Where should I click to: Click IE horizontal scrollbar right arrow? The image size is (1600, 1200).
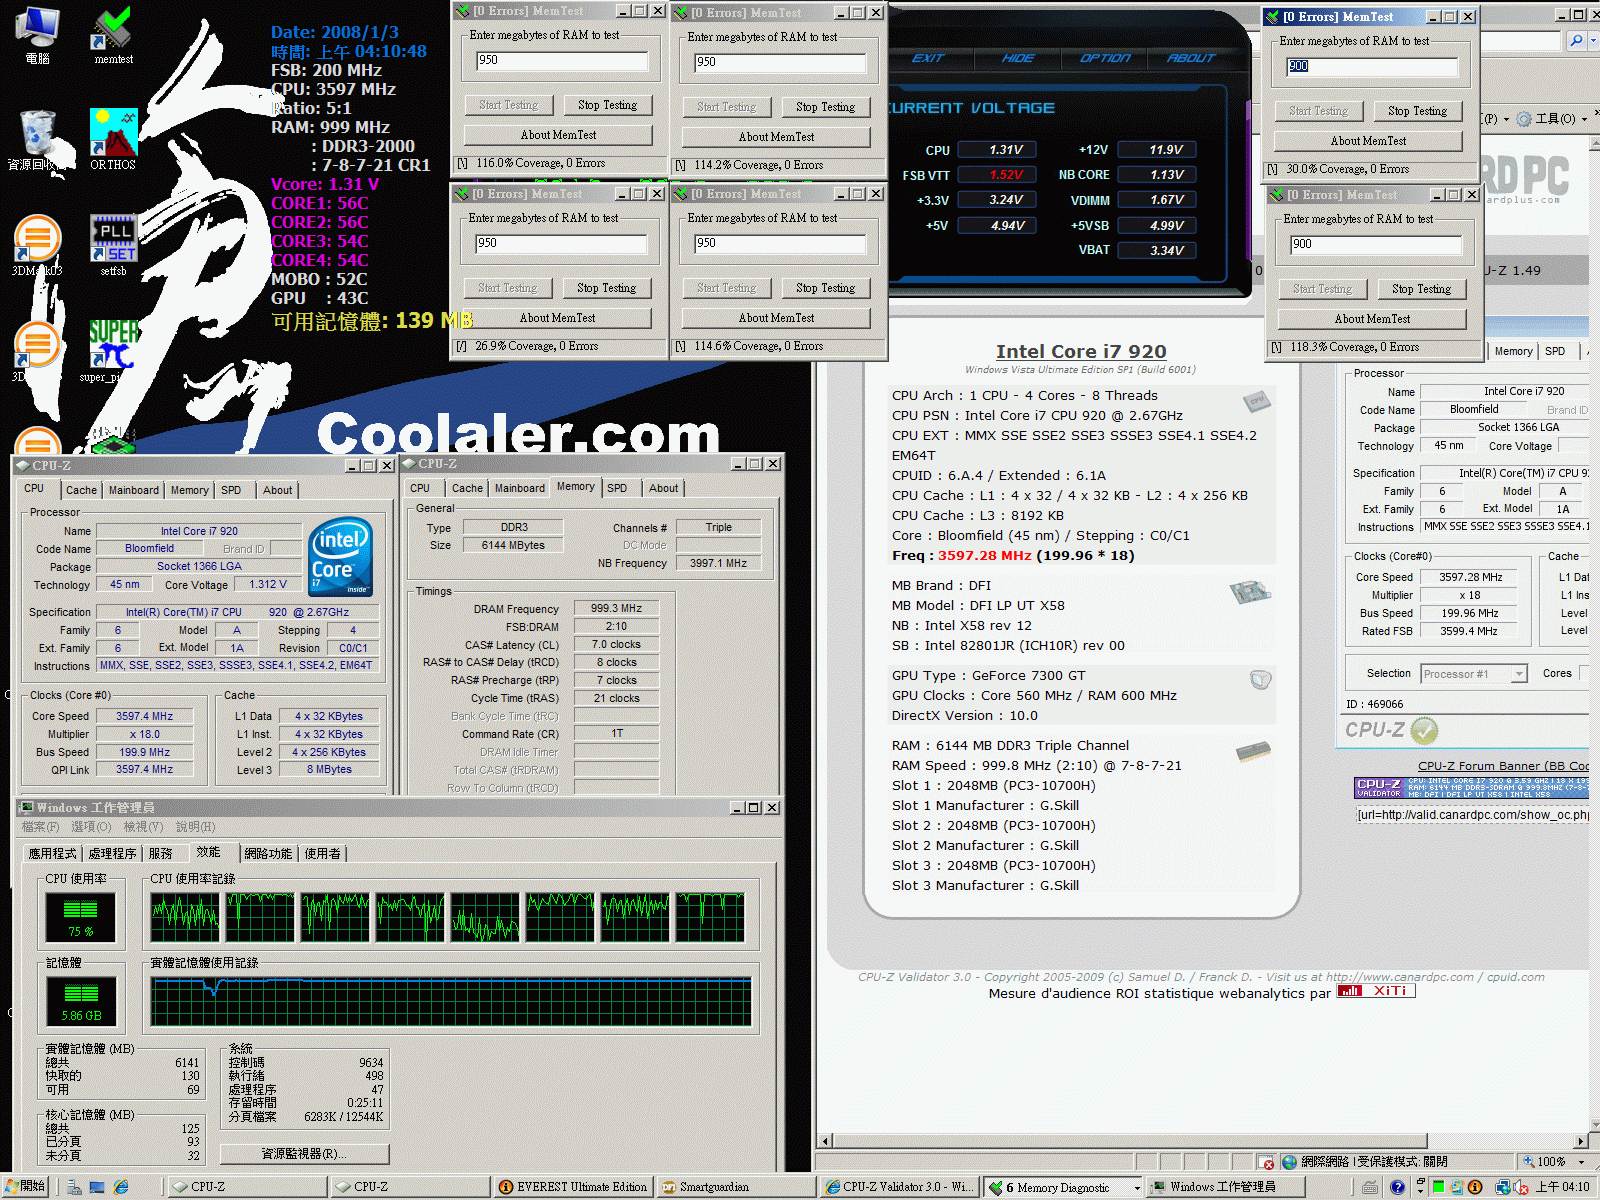1581,1141
